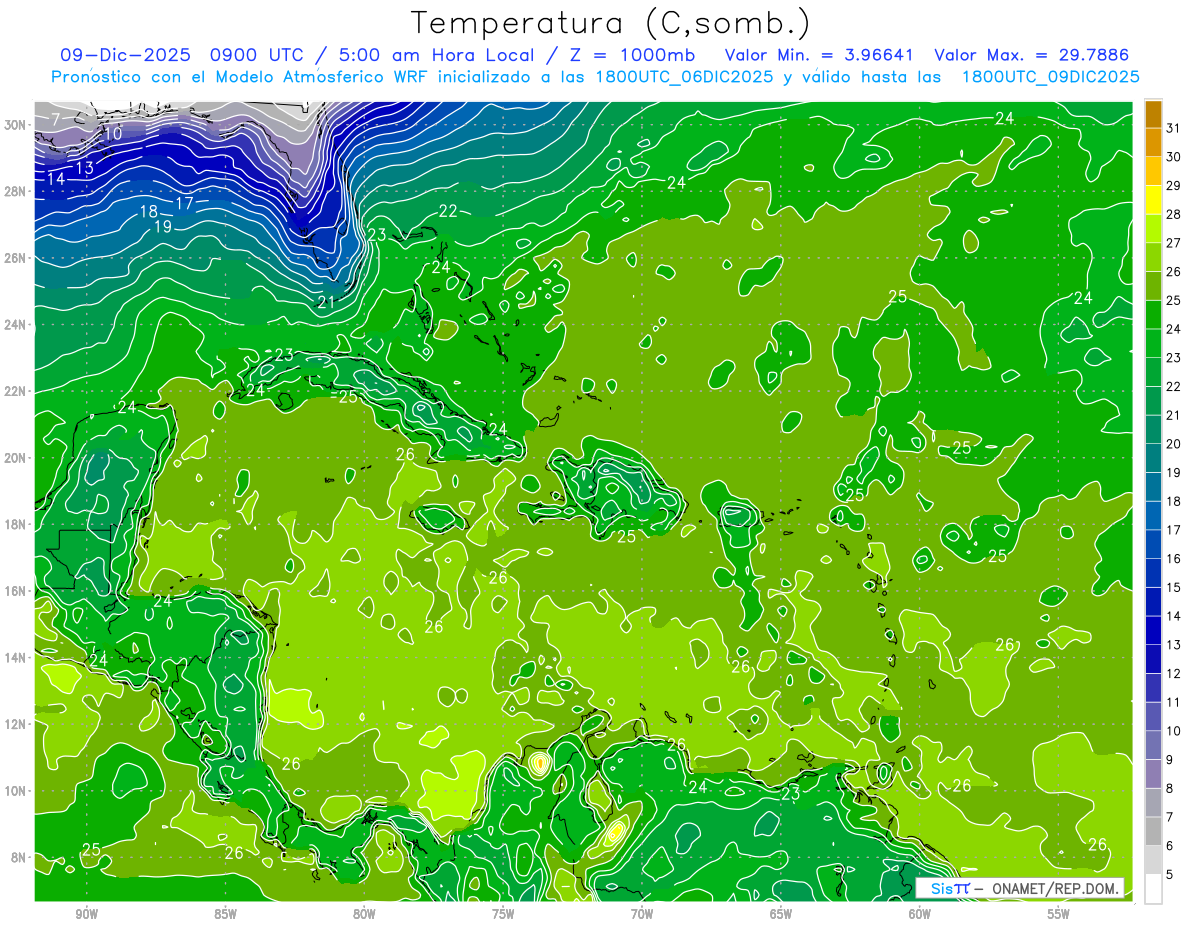
Task: Click the legend value label "27"
Action: pyautogui.click(x=1174, y=243)
